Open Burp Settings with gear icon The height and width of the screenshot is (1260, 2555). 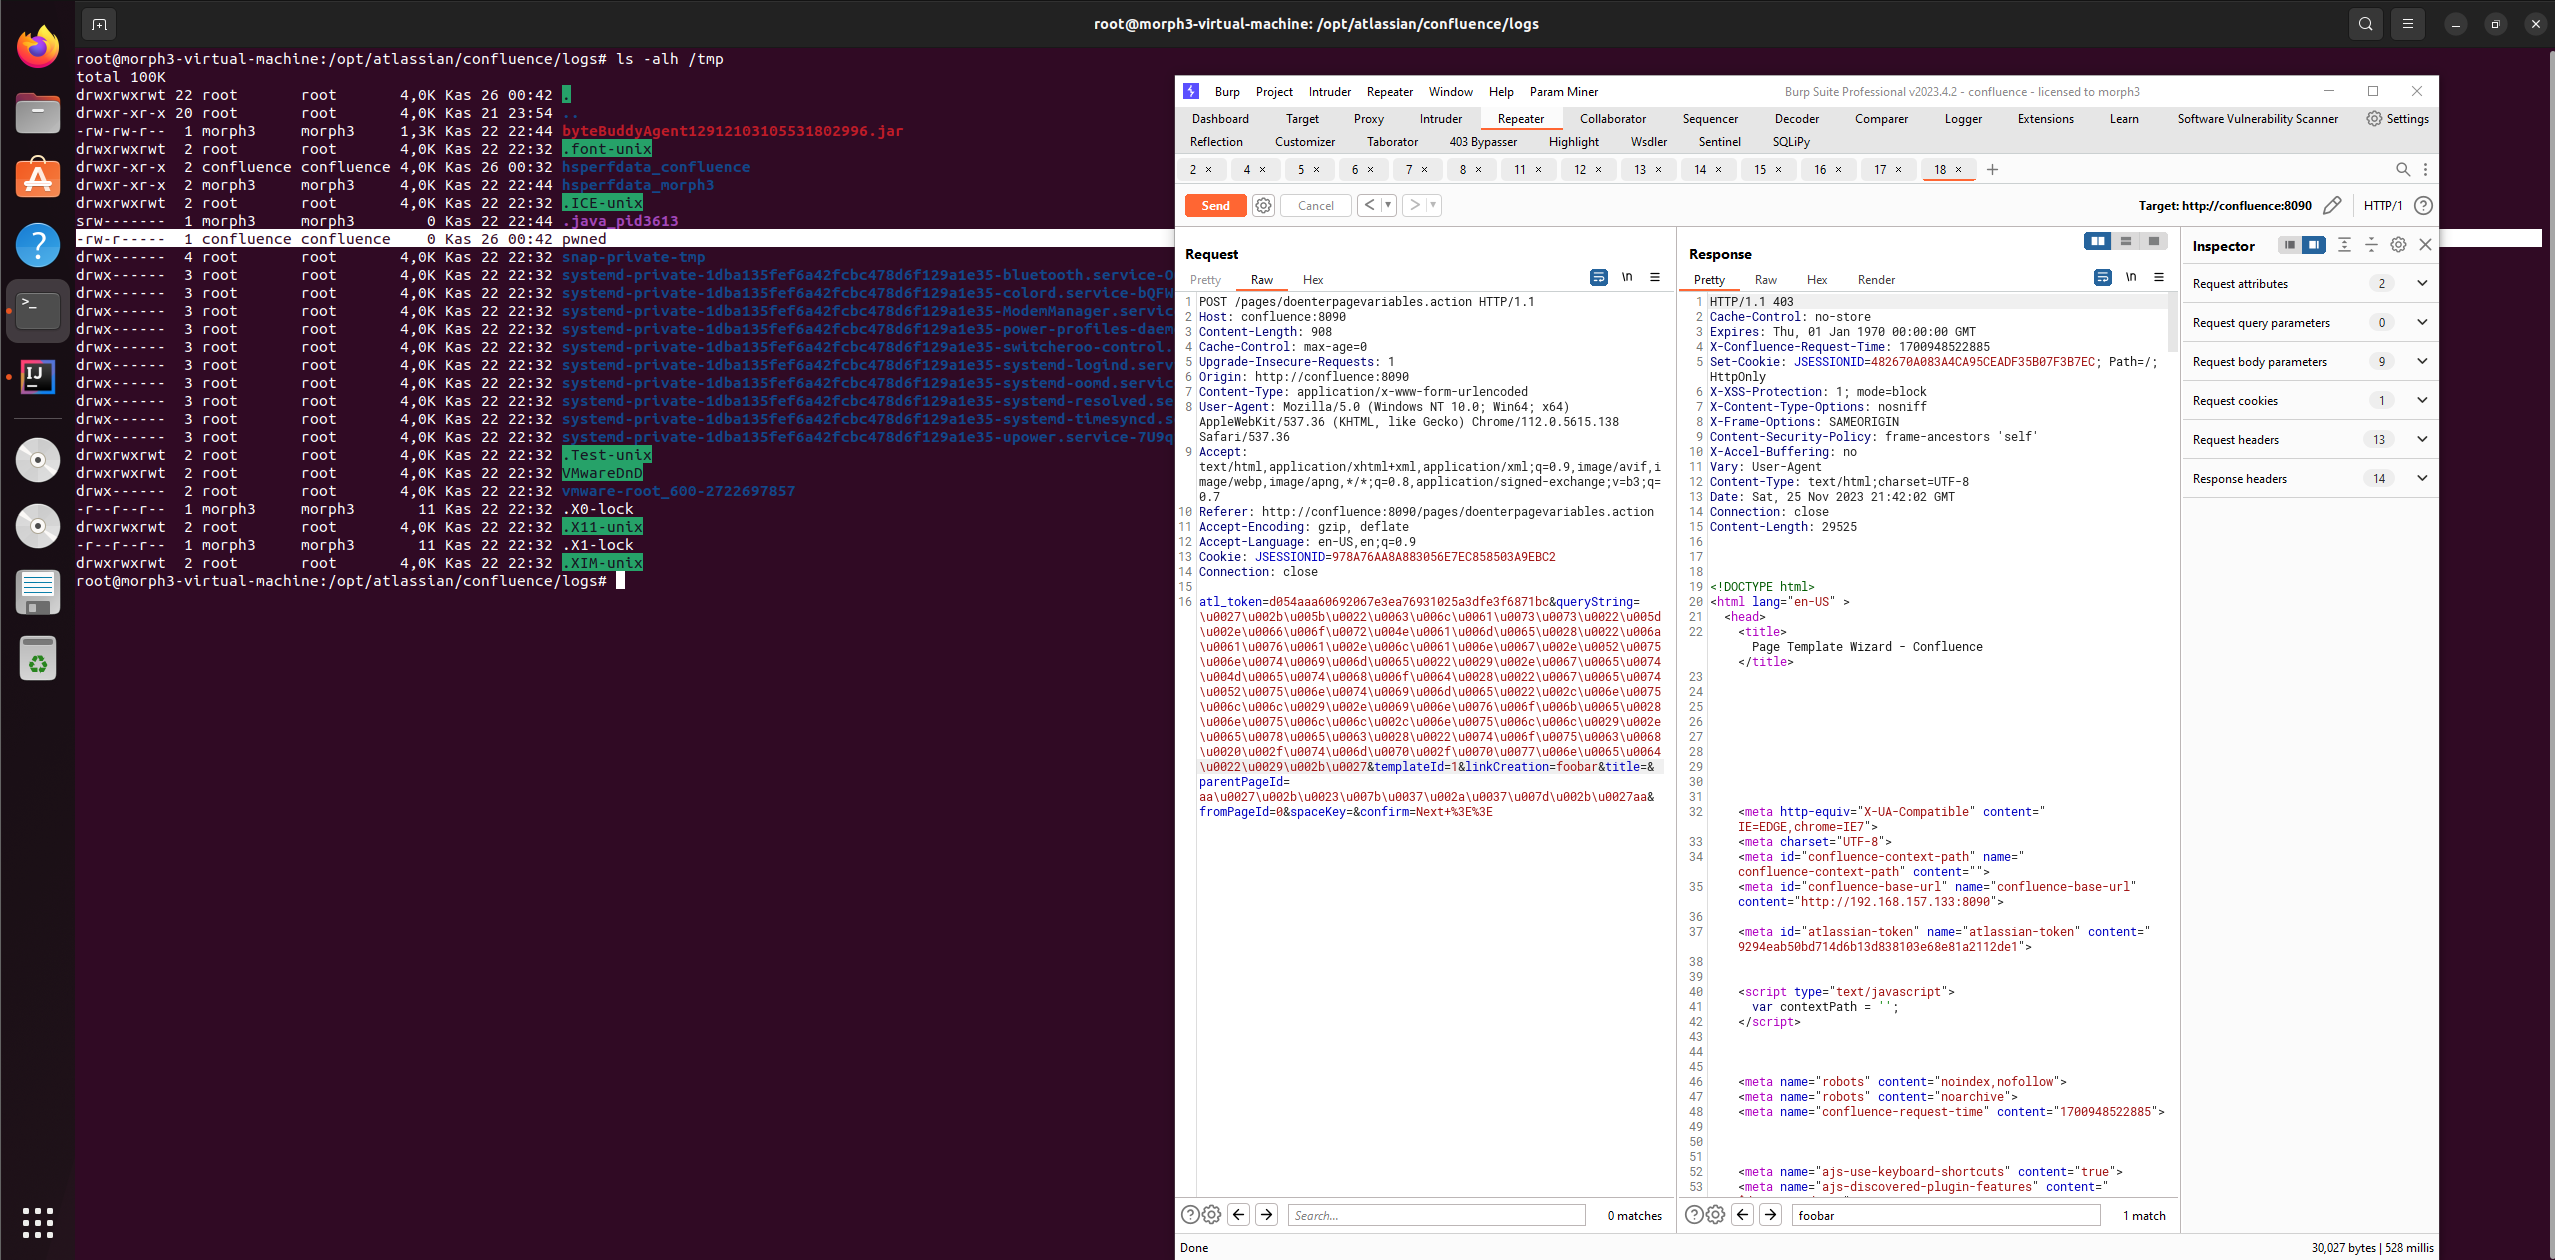[2396, 118]
